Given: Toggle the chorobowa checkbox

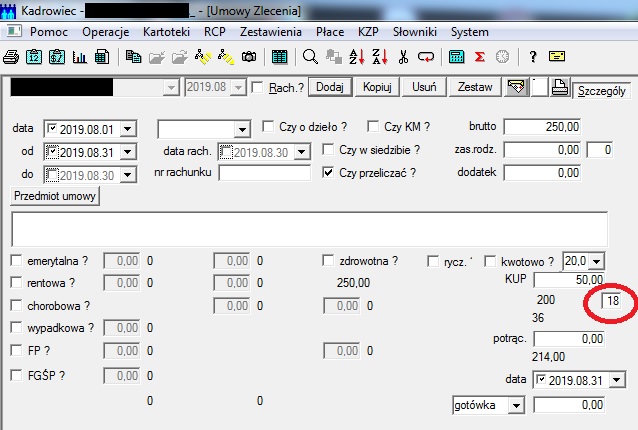Looking at the screenshot, I should click(x=16, y=305).
